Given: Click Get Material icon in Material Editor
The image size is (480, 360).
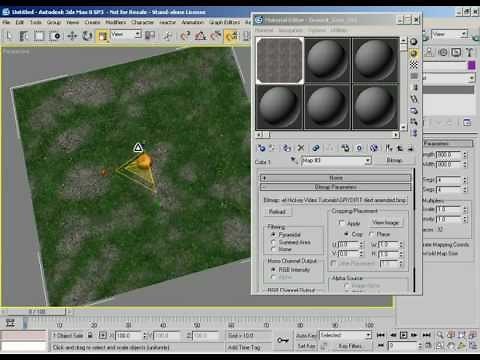Looking at the screenshot, I should click(x=262, y=148).
